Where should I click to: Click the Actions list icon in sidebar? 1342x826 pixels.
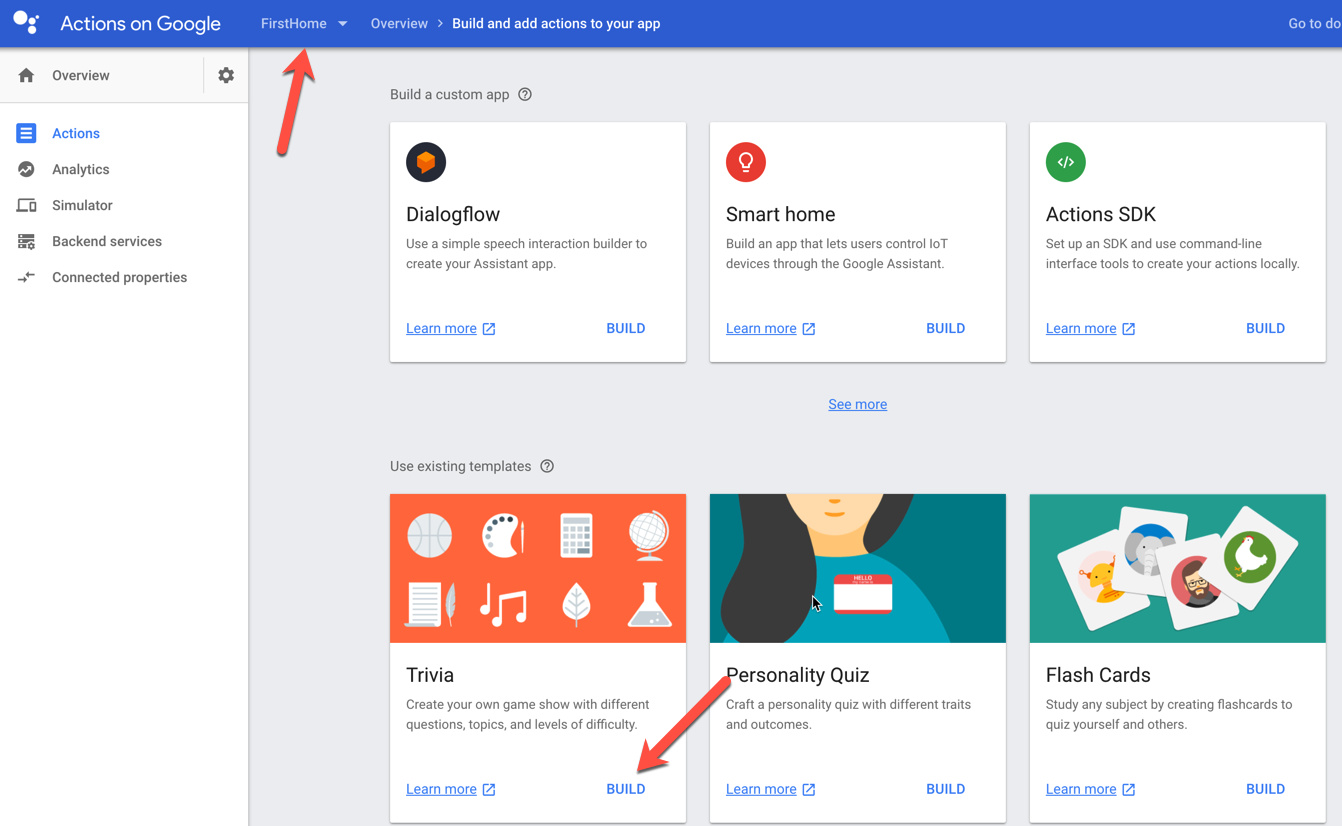[x=26, y=133]
